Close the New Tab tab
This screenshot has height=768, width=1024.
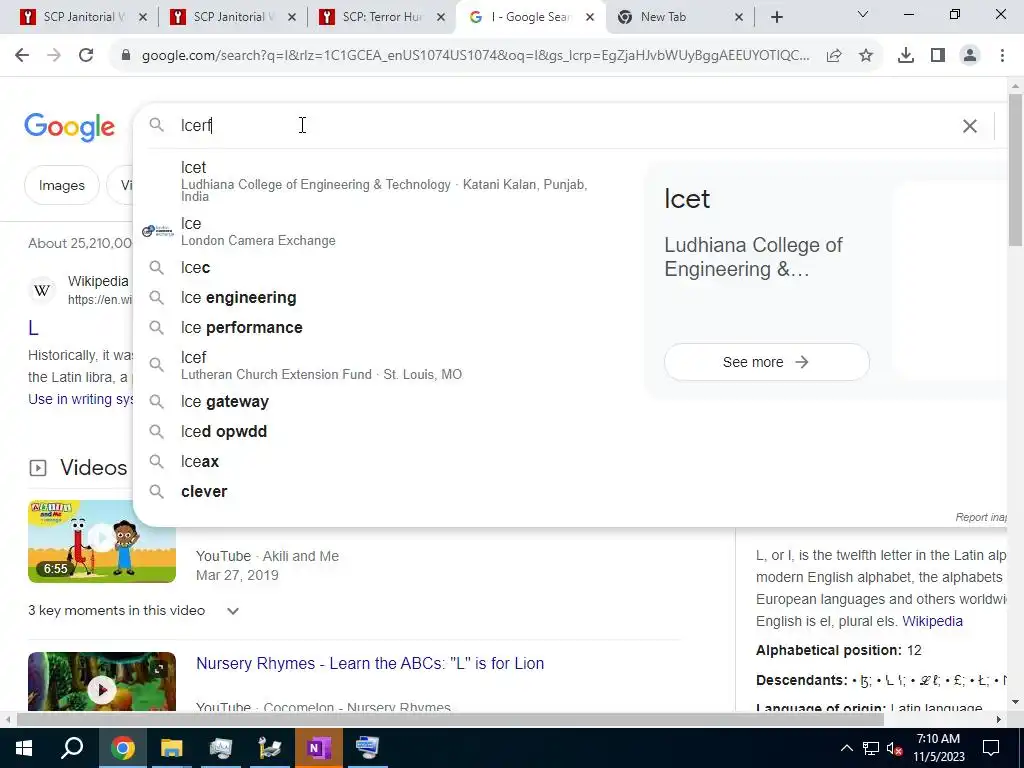tap(739, 18)
